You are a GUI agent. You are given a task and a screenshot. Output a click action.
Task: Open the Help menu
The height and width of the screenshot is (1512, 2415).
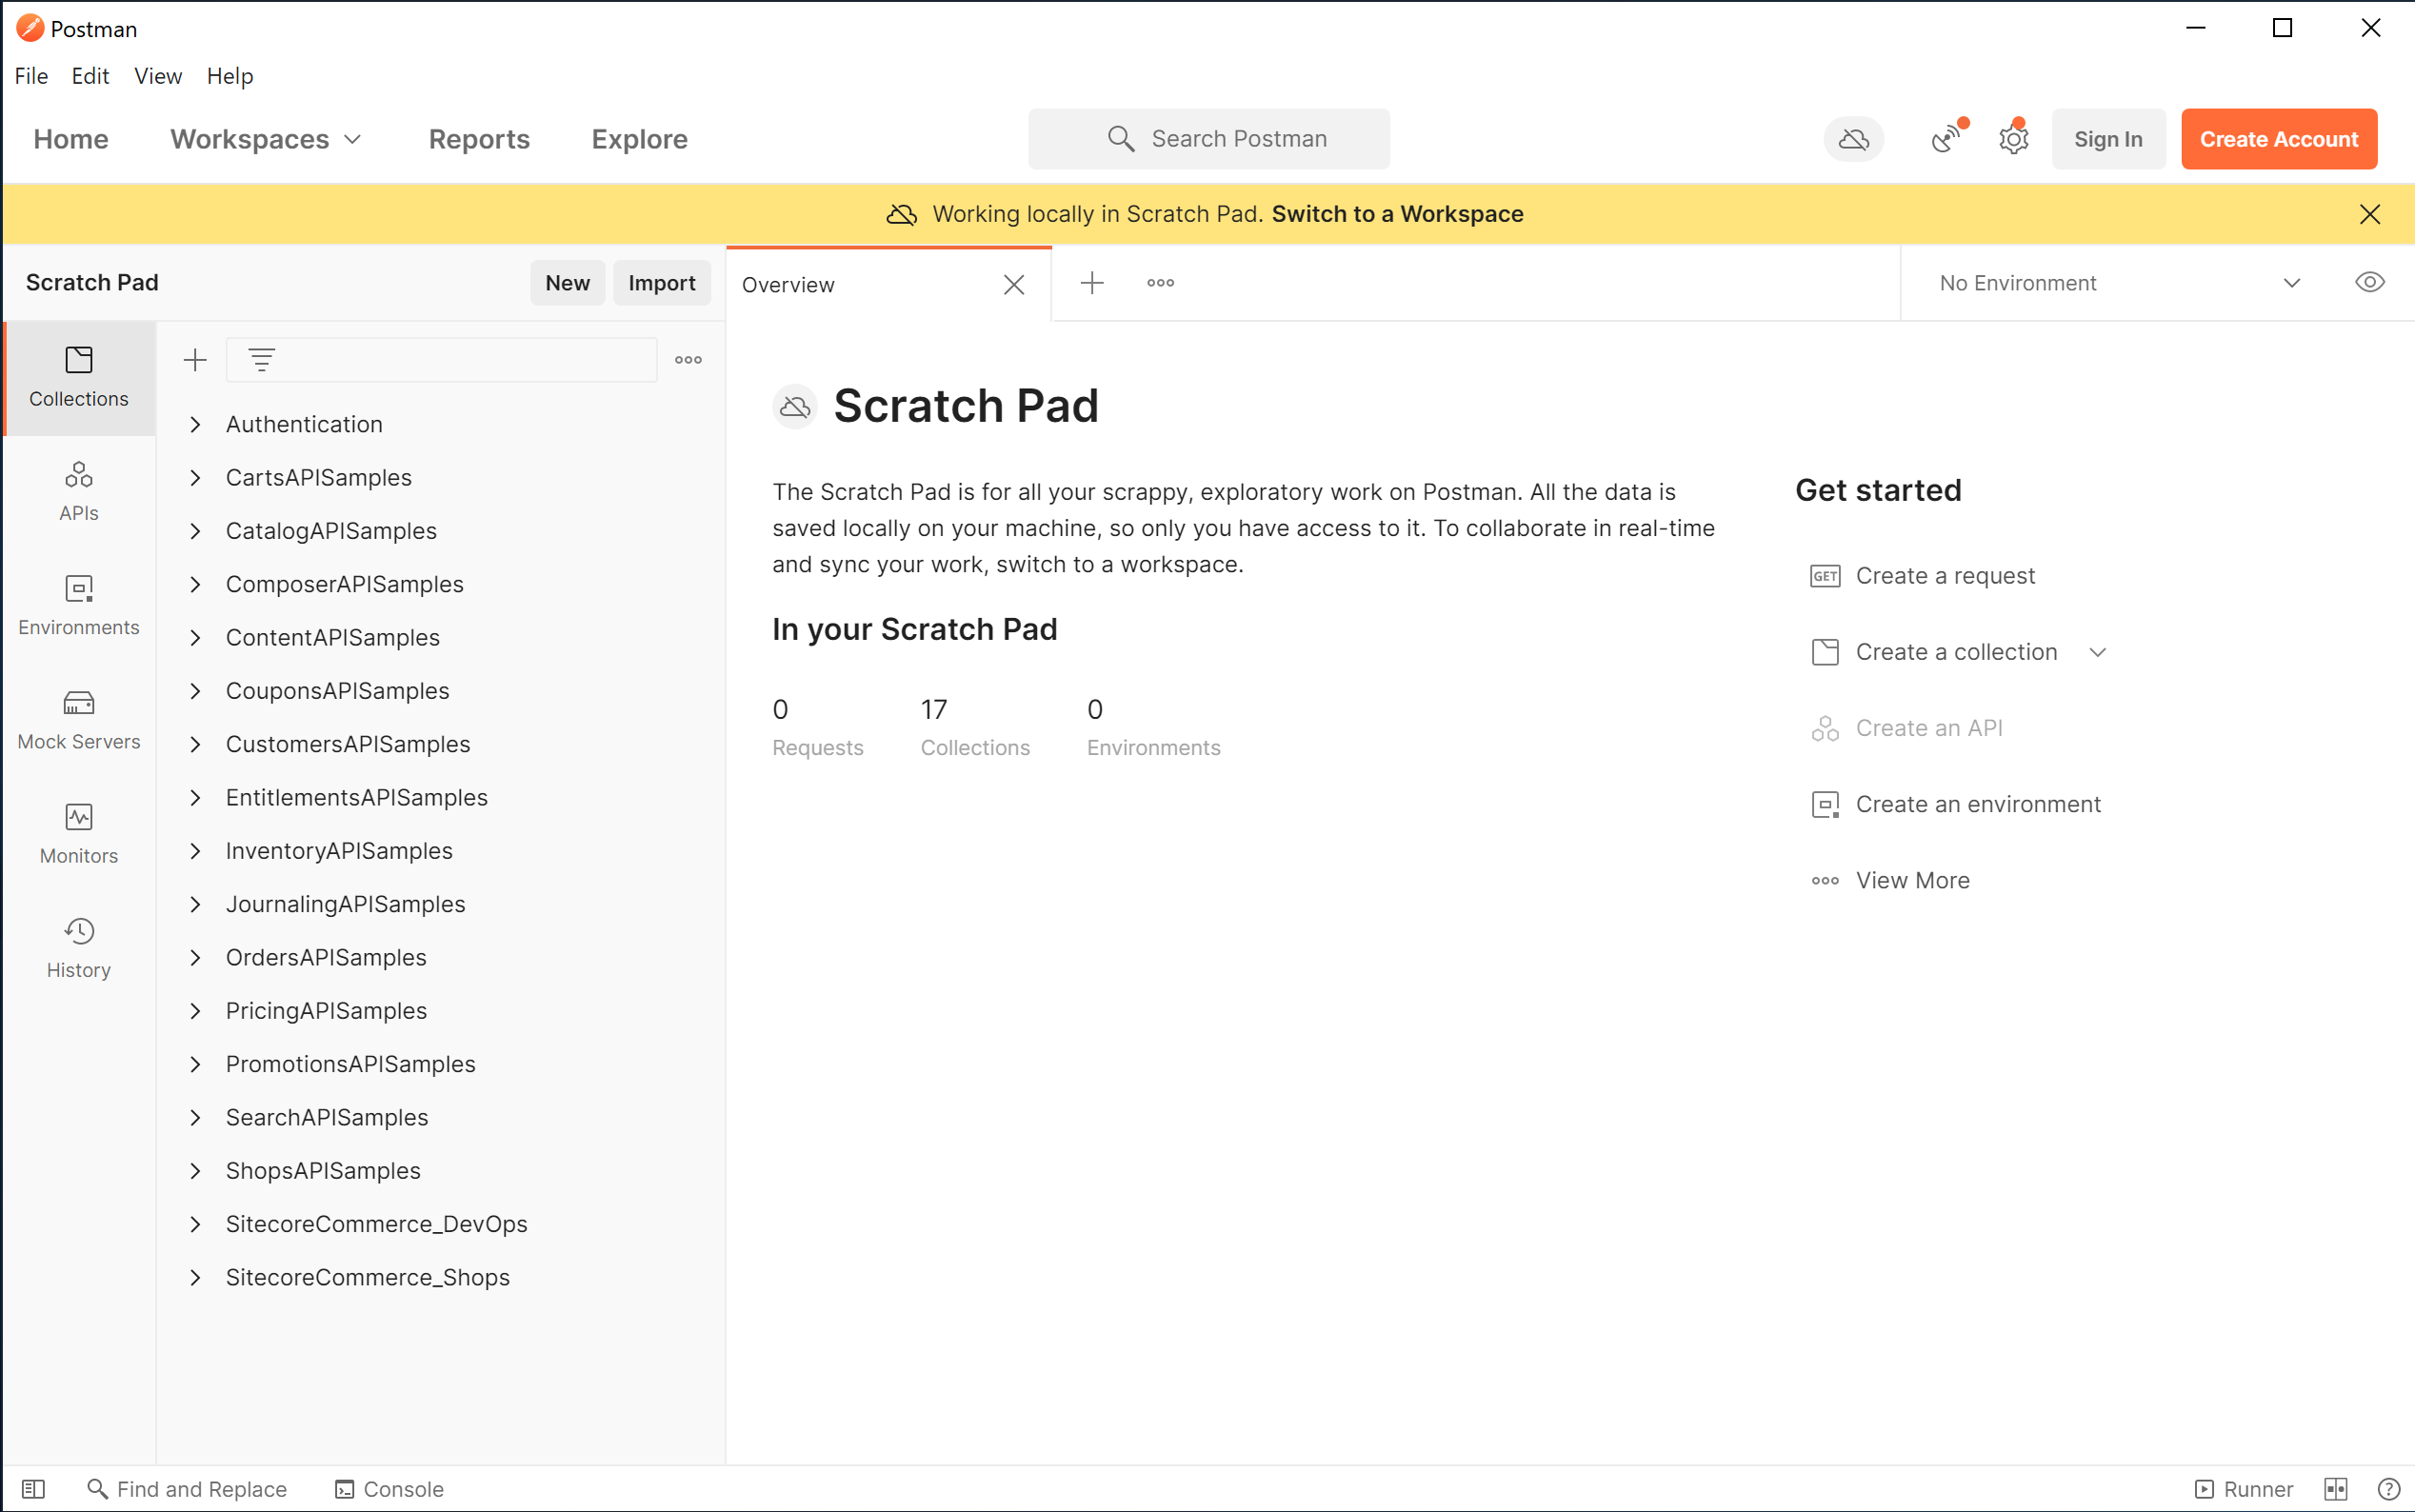[x=230, y=76]
